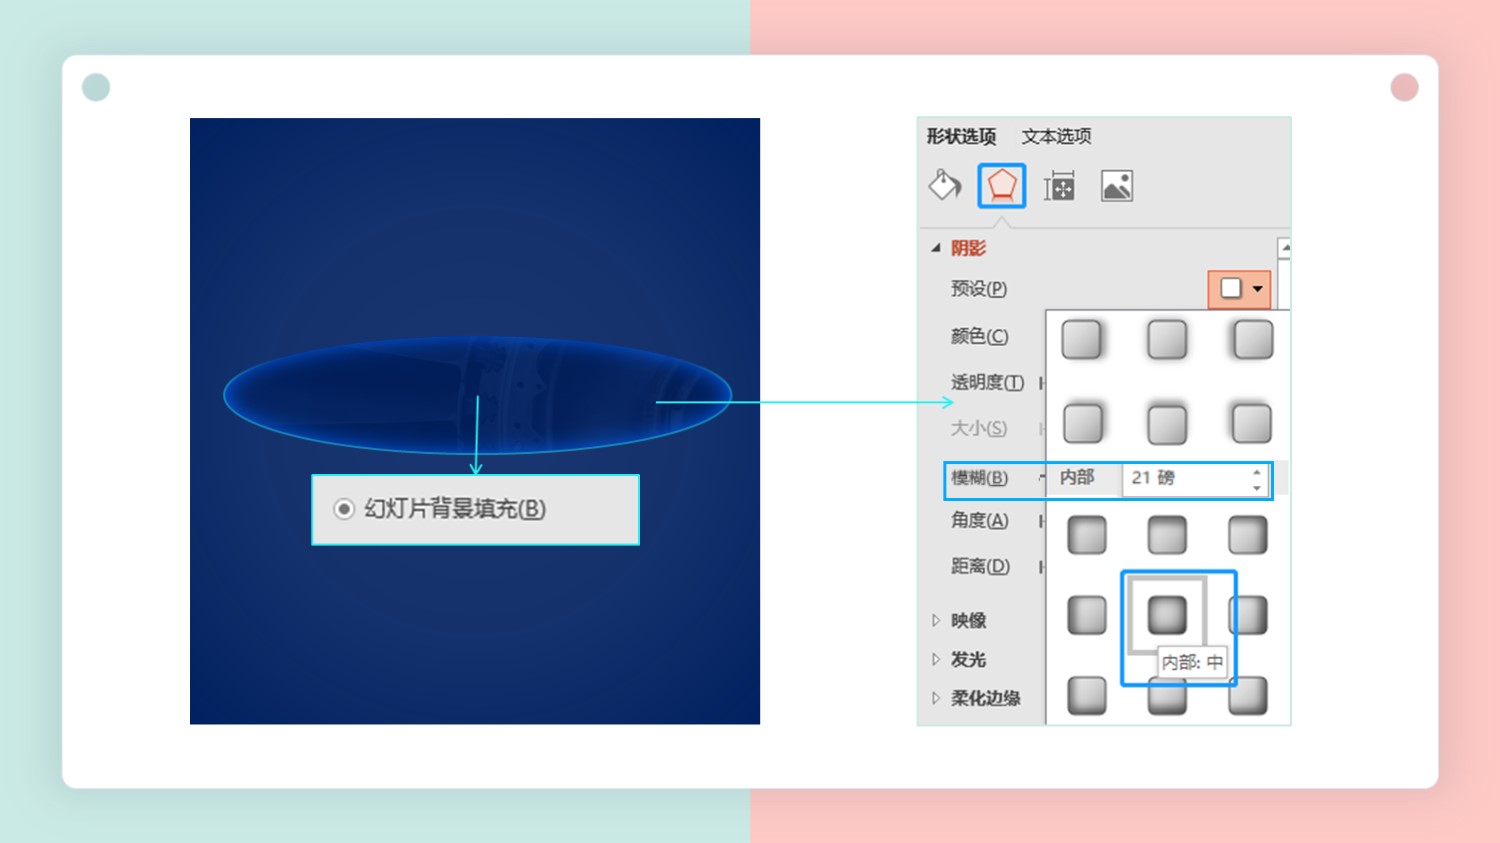Choose middle outer shadow preset in top row

pyautogui.click(x=1167, y=340)
